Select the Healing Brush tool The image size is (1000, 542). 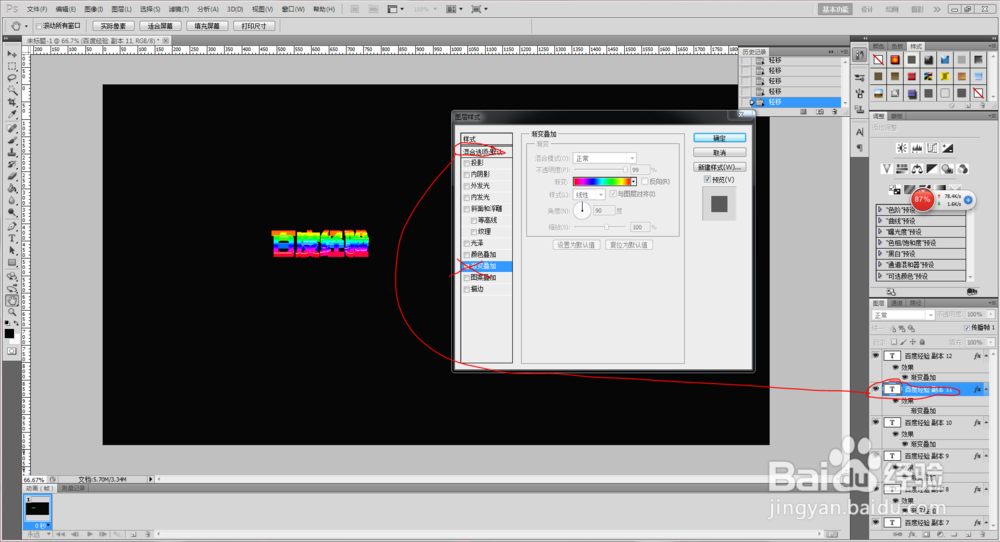(x=12, y=129)
